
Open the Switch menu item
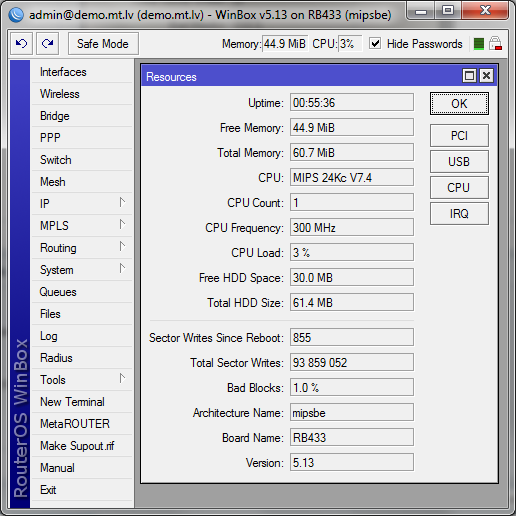(82, 160)
